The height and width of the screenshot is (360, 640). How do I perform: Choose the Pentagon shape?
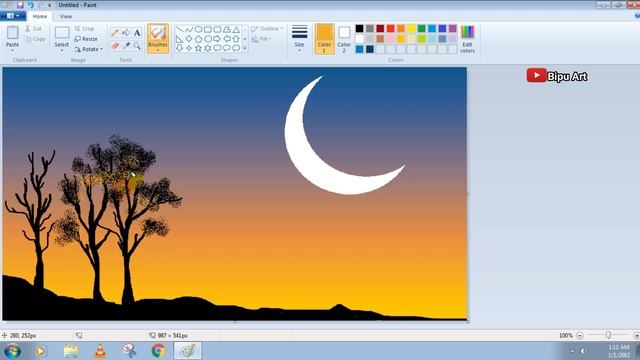pyautogui.click(x=198, y=39)
